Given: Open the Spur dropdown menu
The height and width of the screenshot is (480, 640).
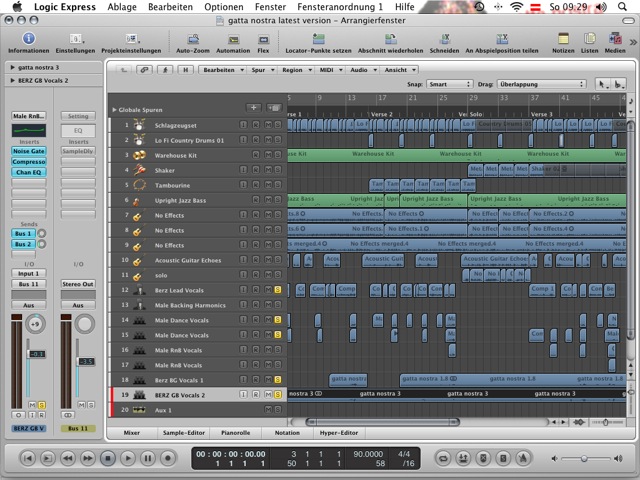Looking at the screenshot, I should [261, 70].
